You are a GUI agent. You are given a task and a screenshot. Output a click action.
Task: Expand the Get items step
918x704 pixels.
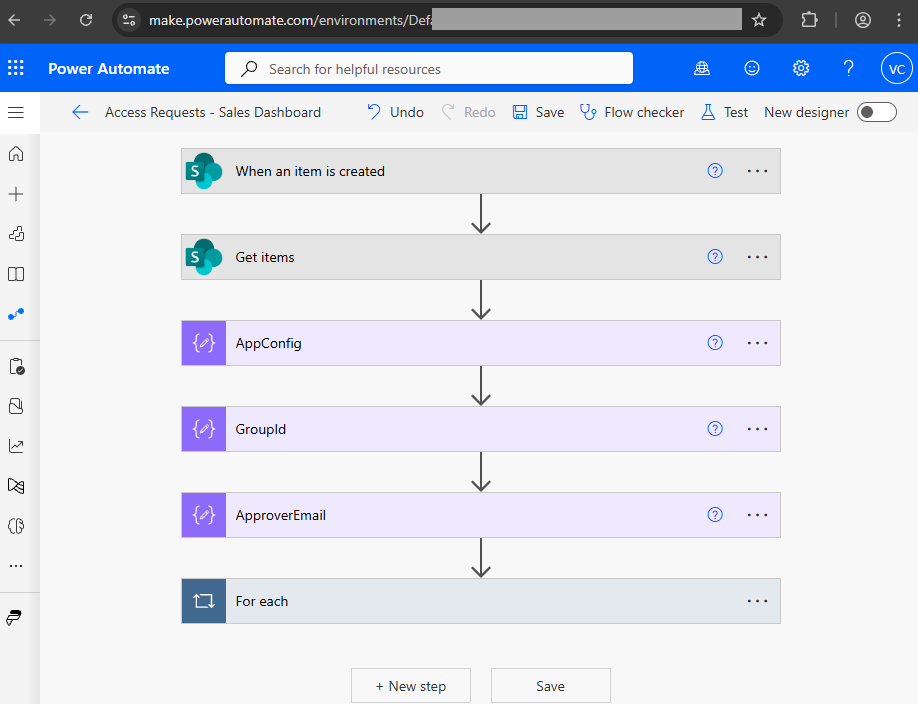coord(481,257)
